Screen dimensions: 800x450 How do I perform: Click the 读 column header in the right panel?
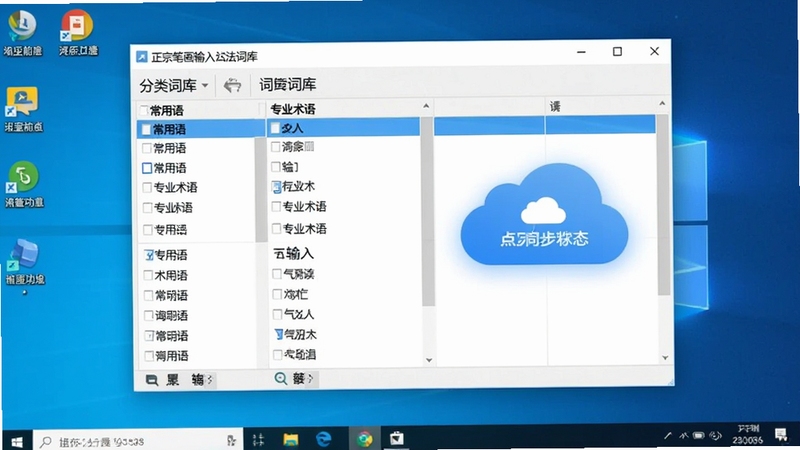tap(555, 107)
